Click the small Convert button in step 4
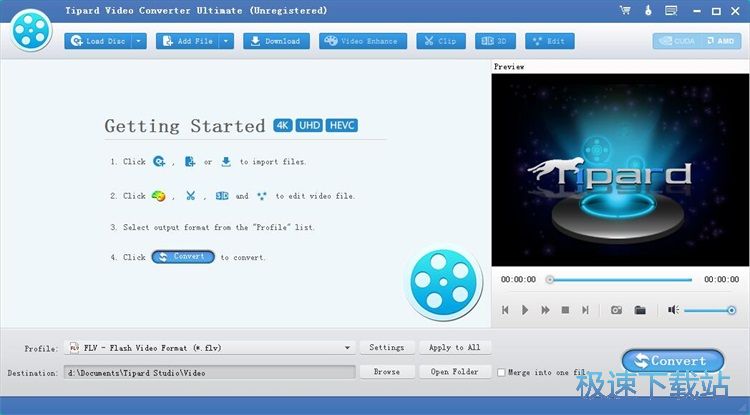This screenshot has height=415, width=750. 183,257
